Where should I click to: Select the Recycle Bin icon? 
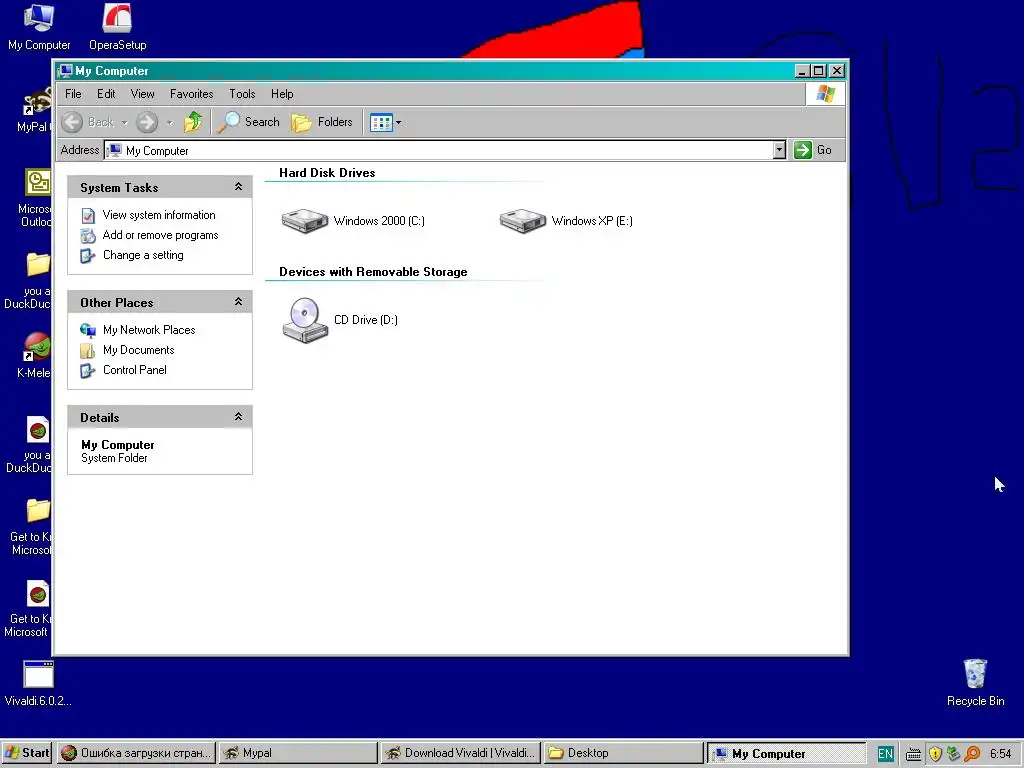(x=975, y=682)
